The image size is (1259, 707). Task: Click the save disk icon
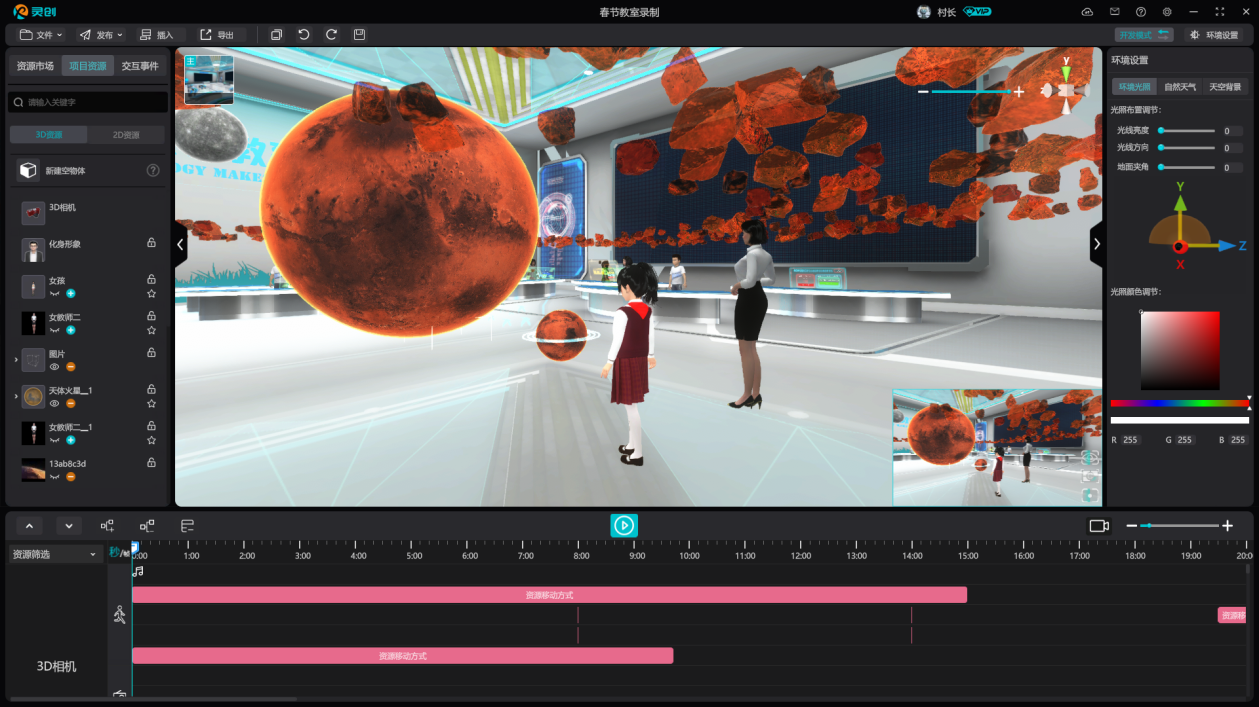point(359,35)
